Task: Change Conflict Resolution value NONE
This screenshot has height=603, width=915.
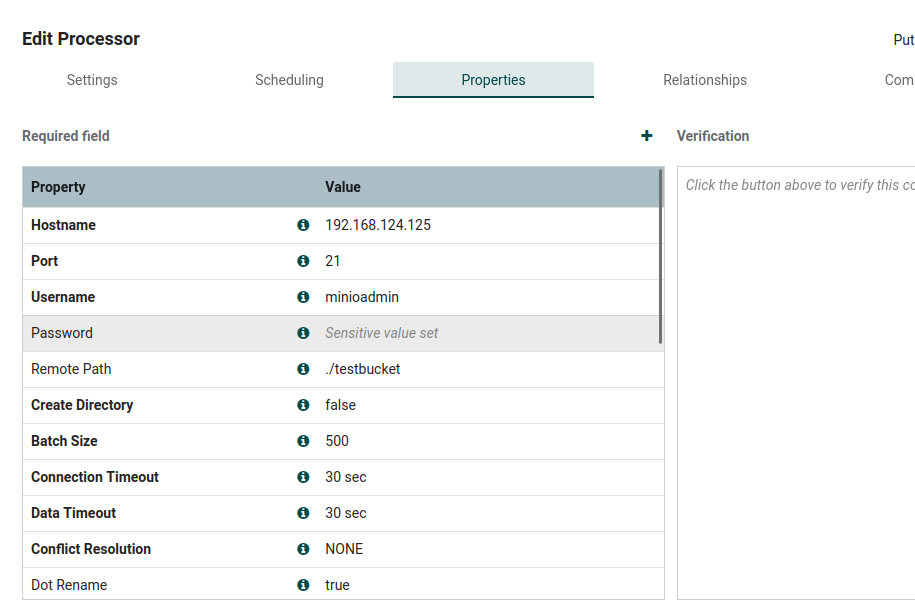Action: (344, 549)
